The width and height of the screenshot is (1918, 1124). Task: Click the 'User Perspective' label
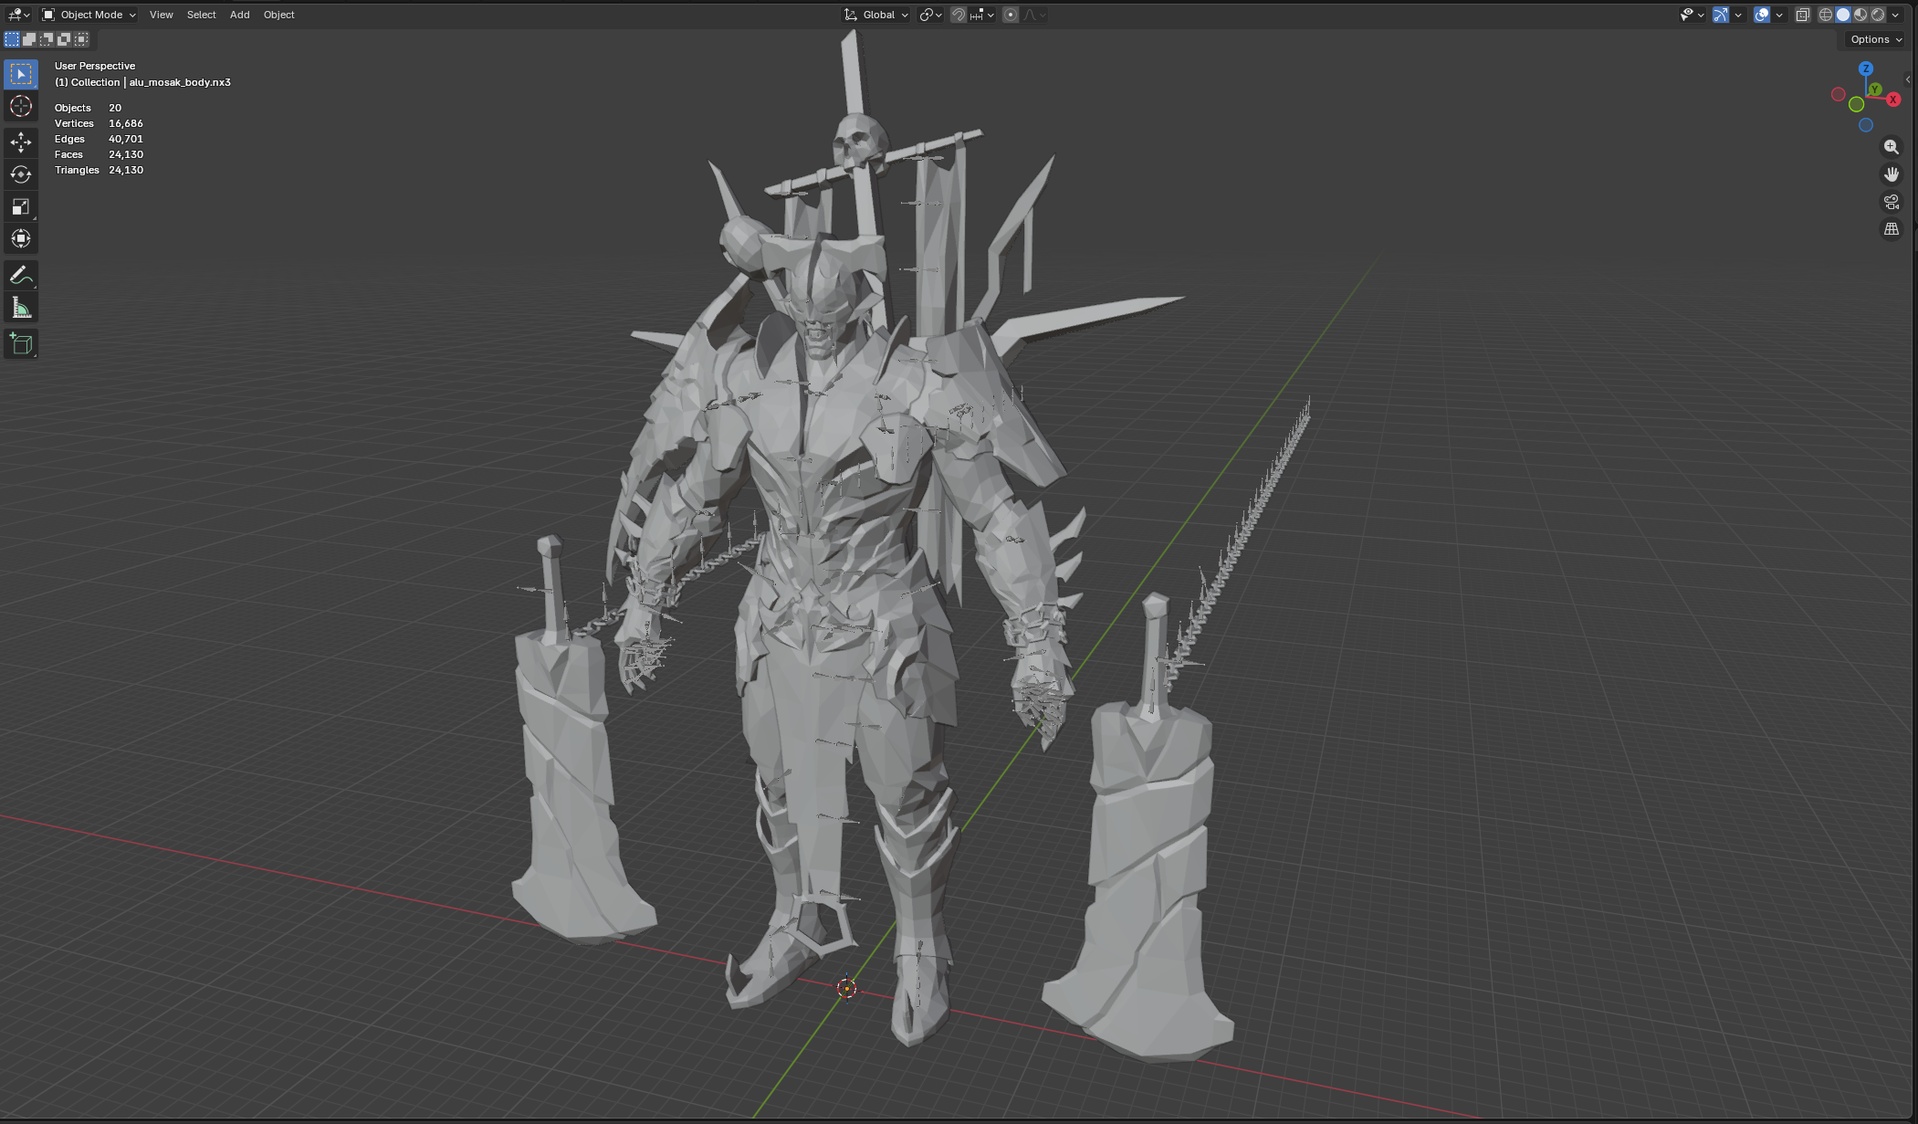[95, 66]
